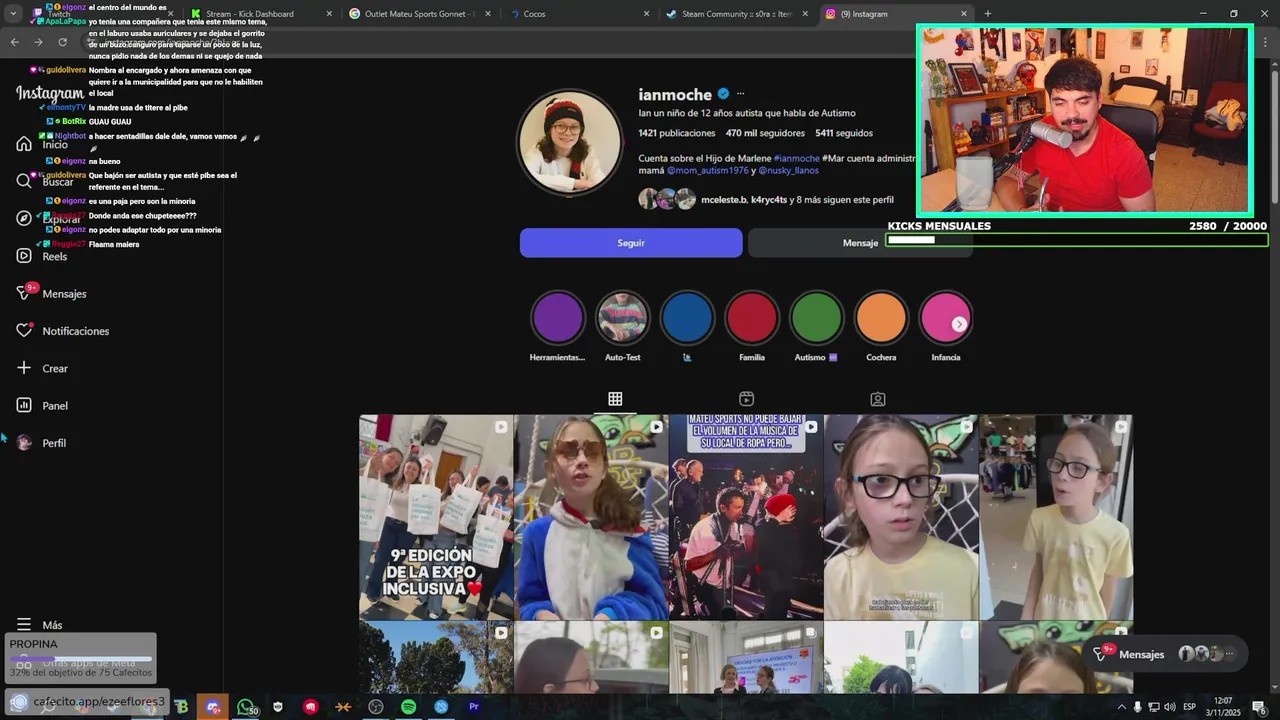Show next highlights with arrow
The height and width of the screenshot is (720, 1280).
click(x=959, y=324)
